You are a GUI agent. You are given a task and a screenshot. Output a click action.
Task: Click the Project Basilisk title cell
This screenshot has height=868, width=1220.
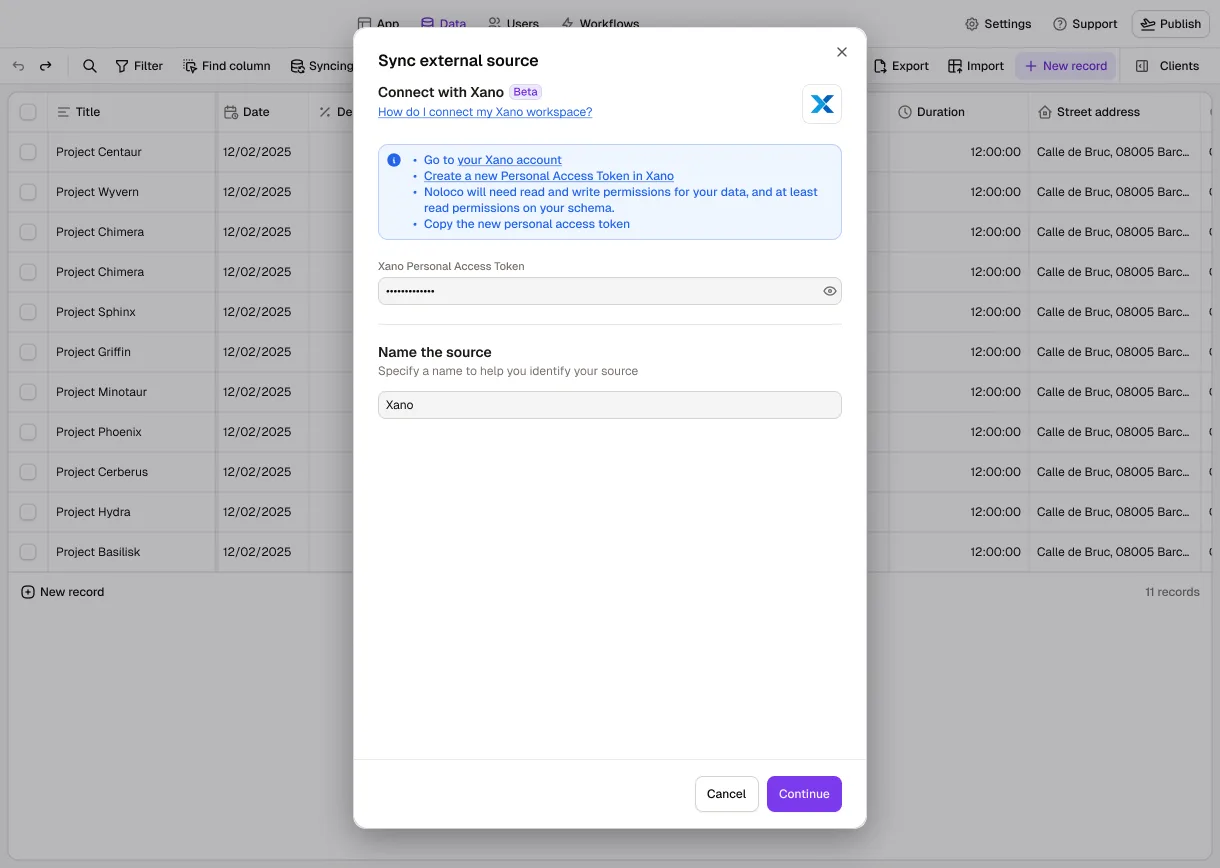(x=131, y=552)
